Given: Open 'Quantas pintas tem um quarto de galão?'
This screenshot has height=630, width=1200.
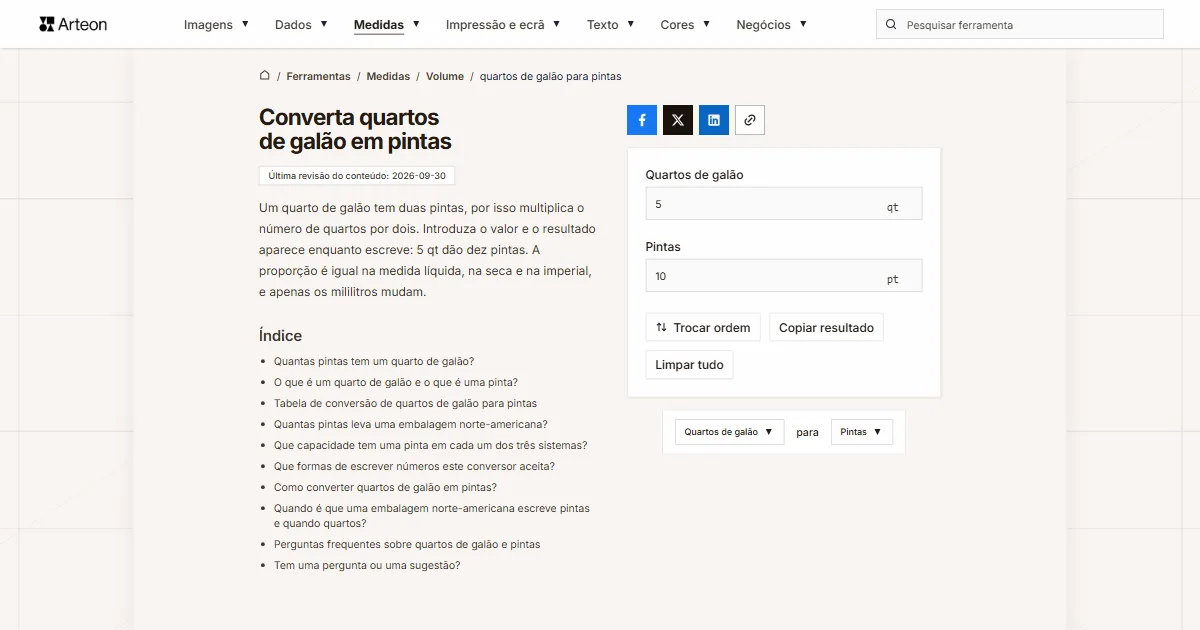Looking at the screenshot, I should pos(374,361).
